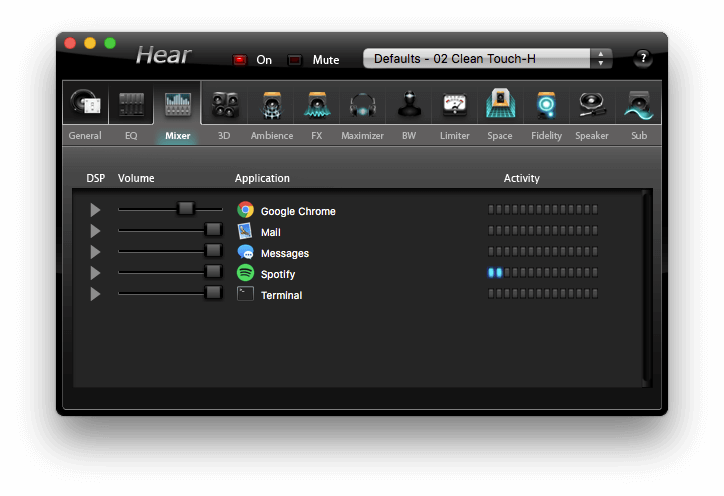Click the Google Chrome volume slider knob

(x=185, y=209)
